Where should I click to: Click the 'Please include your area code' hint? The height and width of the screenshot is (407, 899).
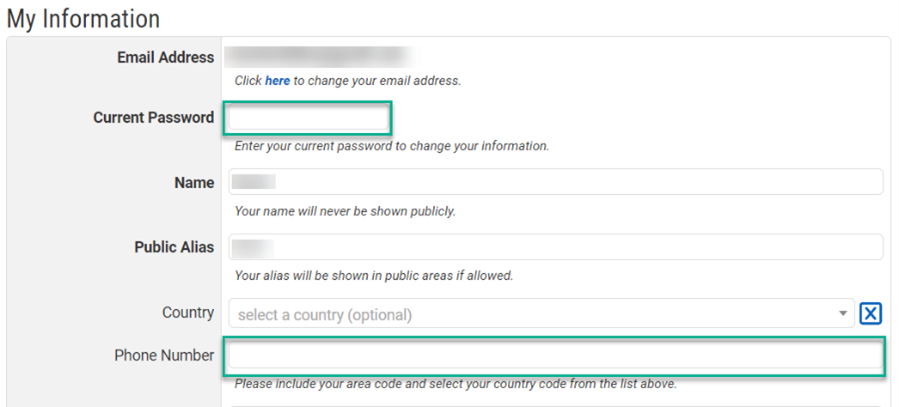(x=455, y=383)
